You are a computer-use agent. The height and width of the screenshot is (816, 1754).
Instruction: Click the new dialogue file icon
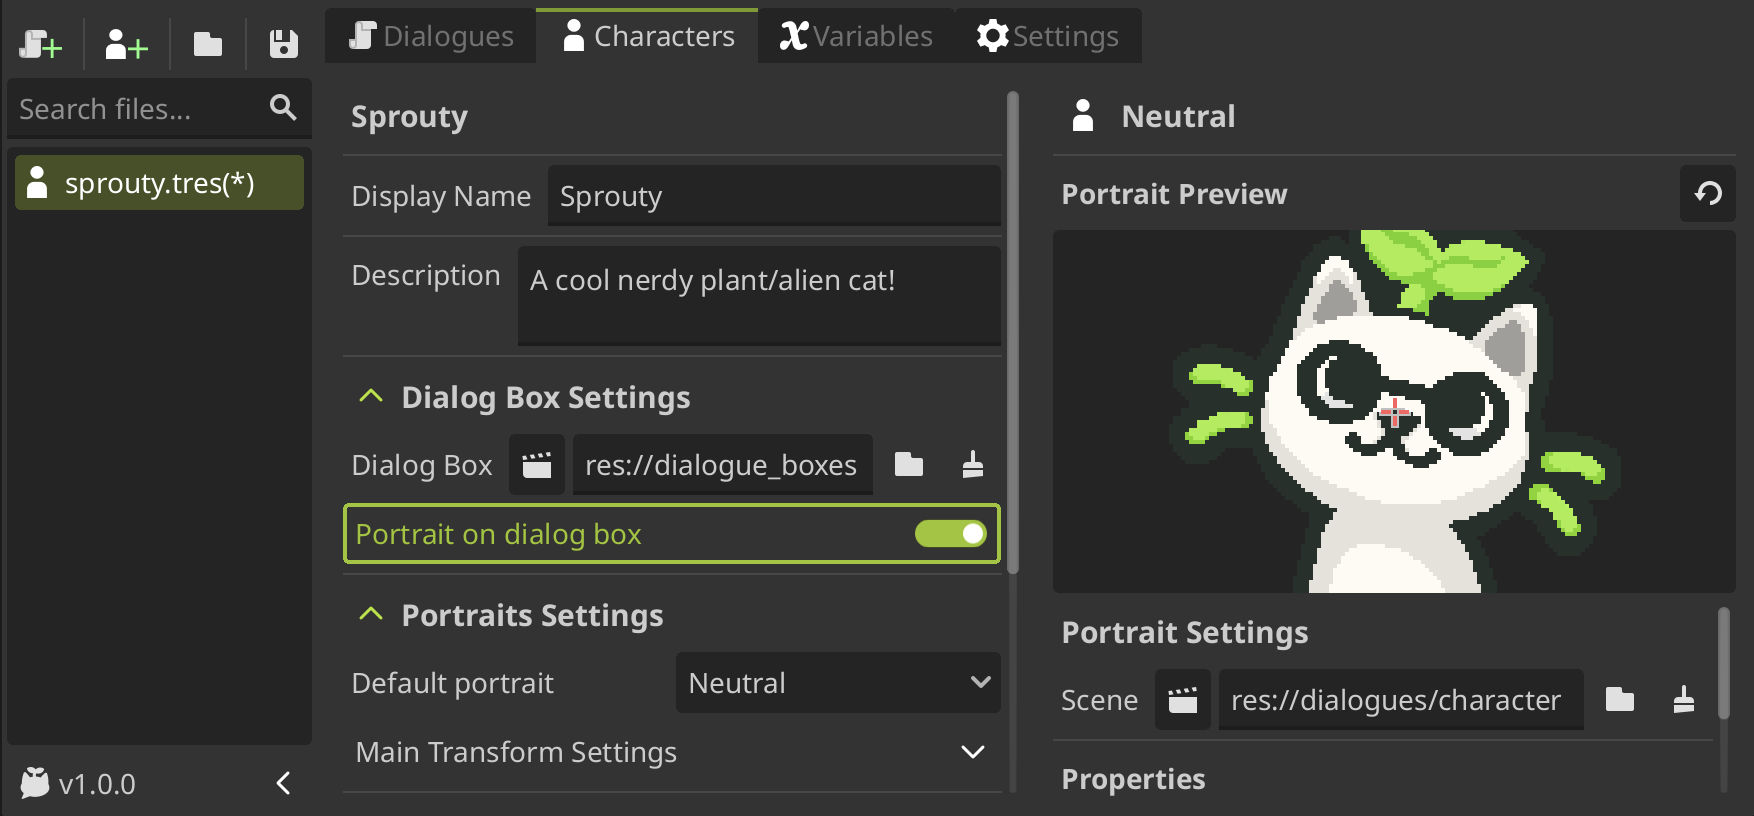[x=40, y=45]
